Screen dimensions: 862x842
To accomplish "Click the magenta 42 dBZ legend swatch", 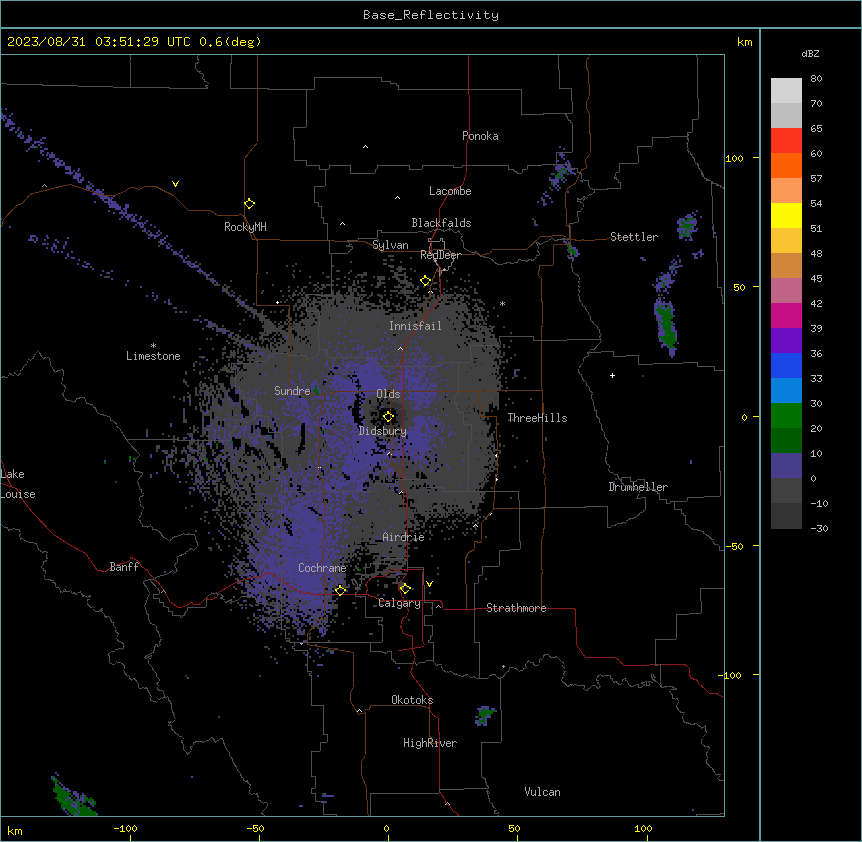I will [x=786, y=315].
